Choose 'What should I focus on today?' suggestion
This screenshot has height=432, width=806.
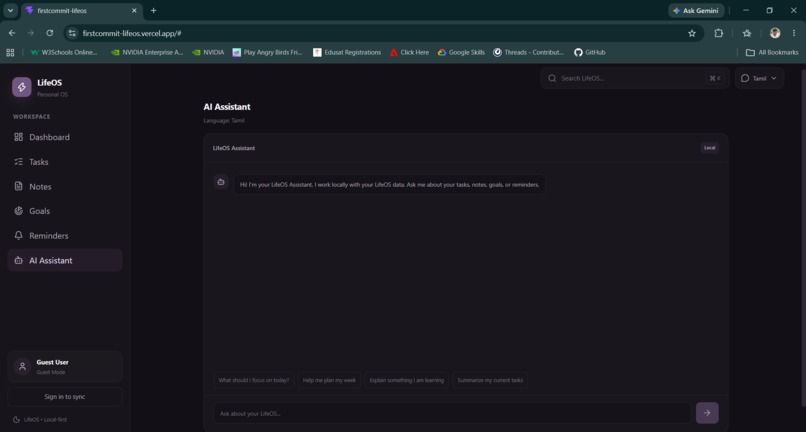(253, 381)
